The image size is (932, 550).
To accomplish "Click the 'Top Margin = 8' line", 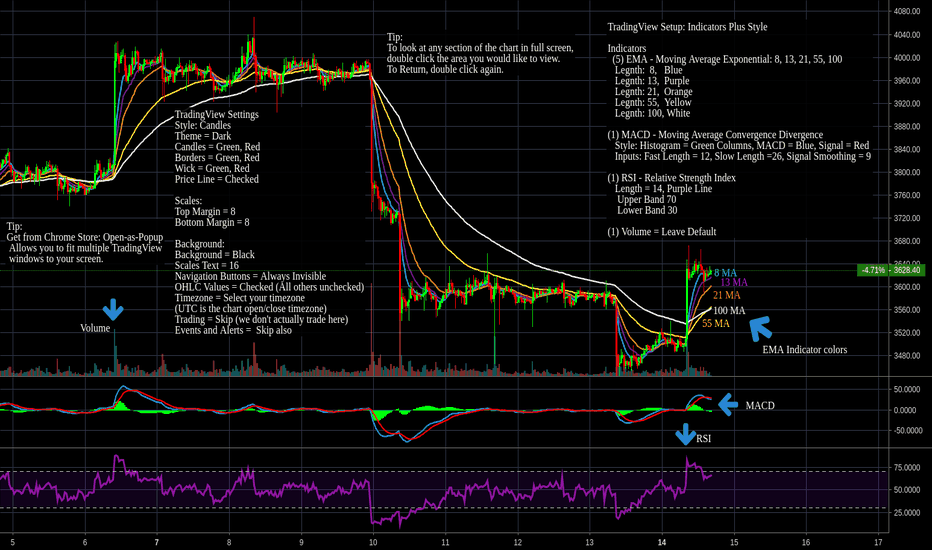I will tap(205, 212).
